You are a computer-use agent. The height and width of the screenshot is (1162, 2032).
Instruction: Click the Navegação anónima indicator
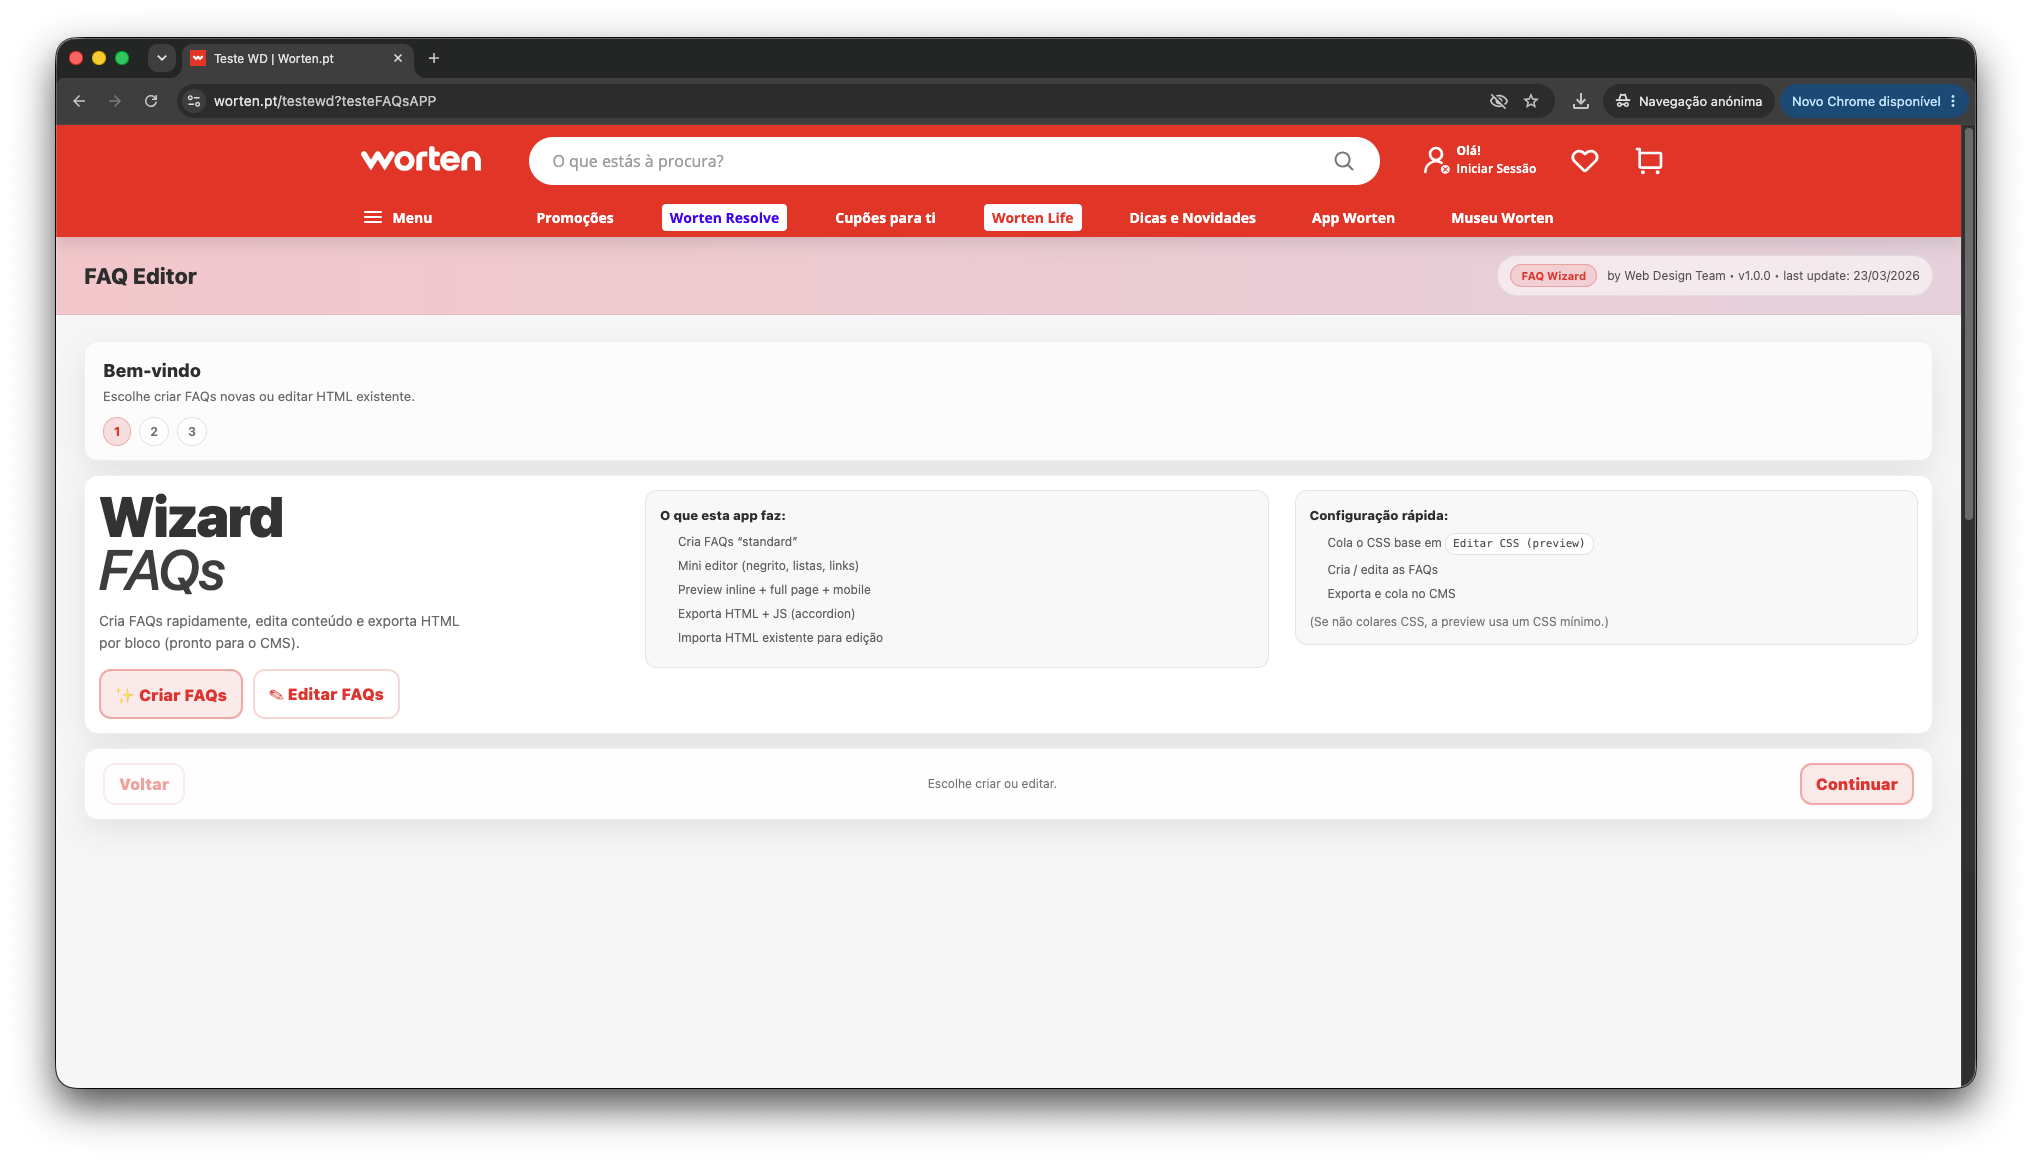tap(1688, 101)
